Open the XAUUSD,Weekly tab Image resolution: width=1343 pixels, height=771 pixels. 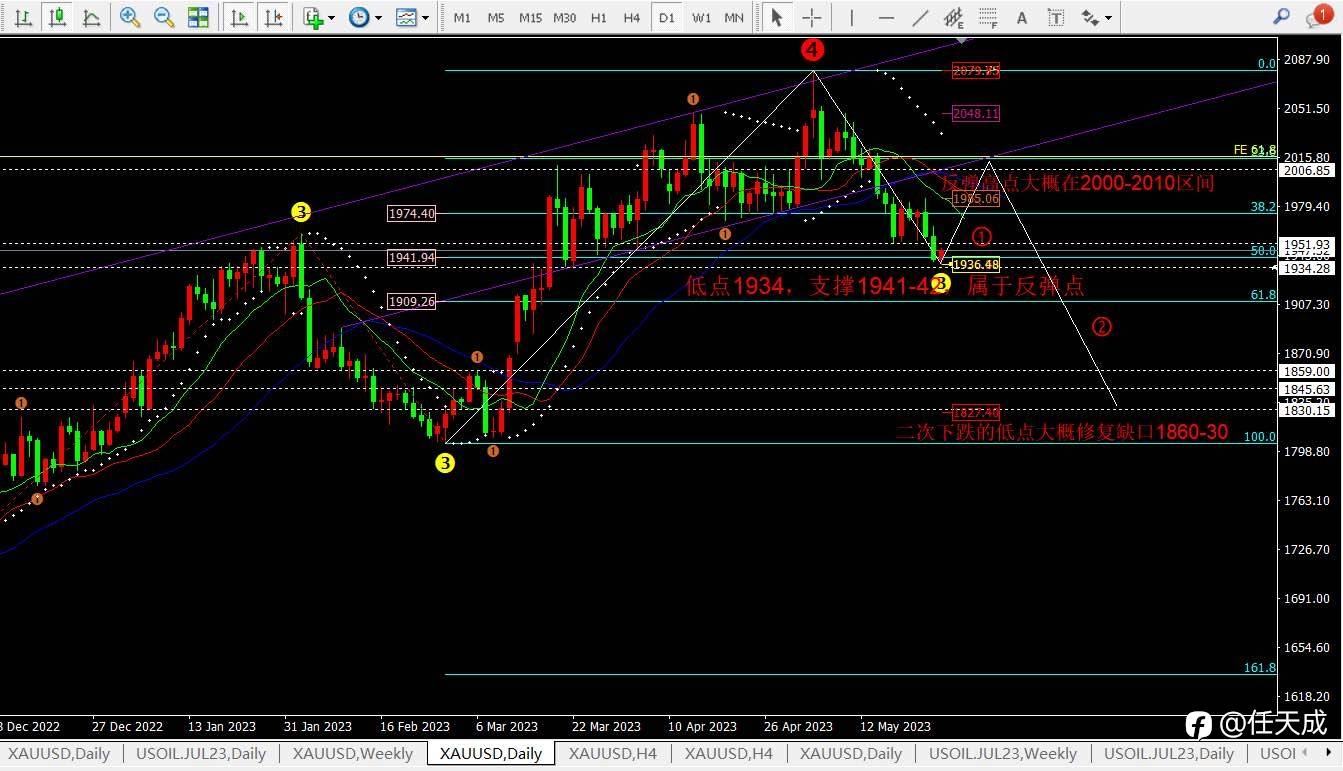click(x=353, y=753)
